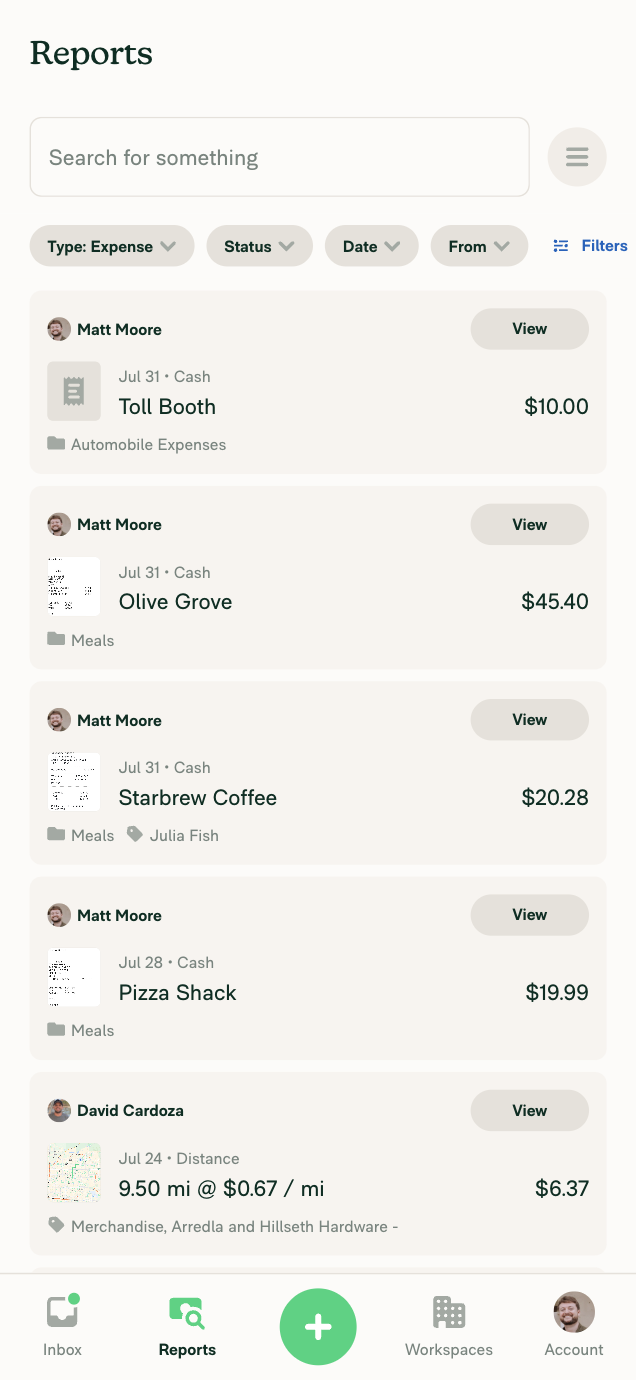The height and width of the screenshot is (1380, 636).
Task: Expand the Date filter dropdown
Action: [x=371, y=246]
